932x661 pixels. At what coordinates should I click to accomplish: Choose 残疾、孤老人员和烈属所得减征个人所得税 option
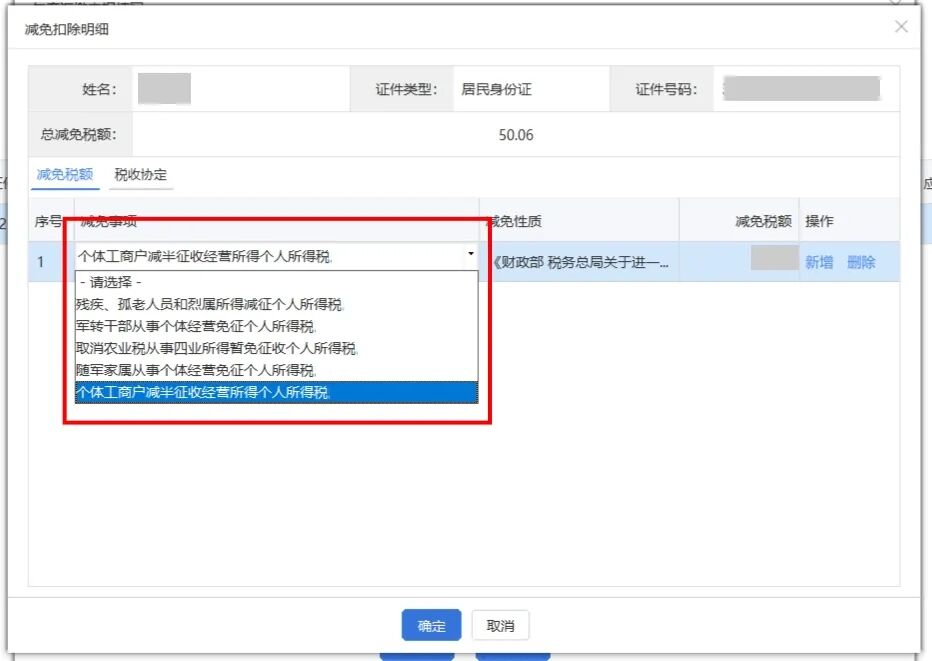coord(216,304)
